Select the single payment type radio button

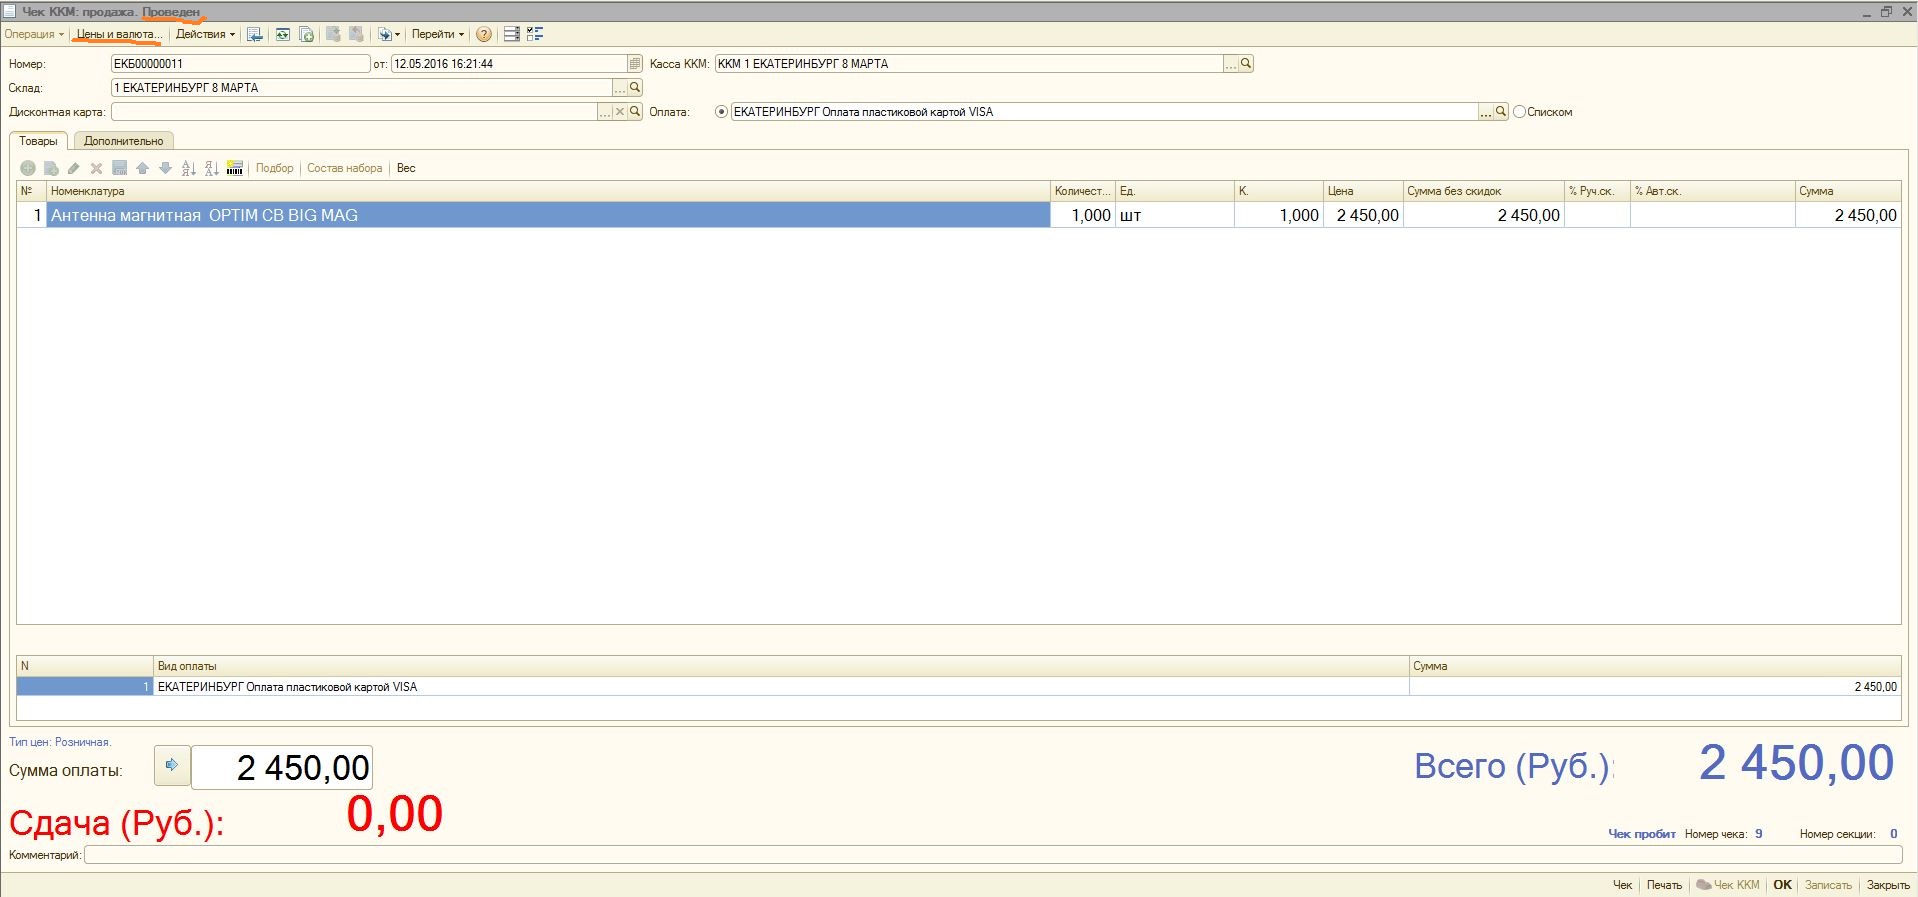[721, 112]
